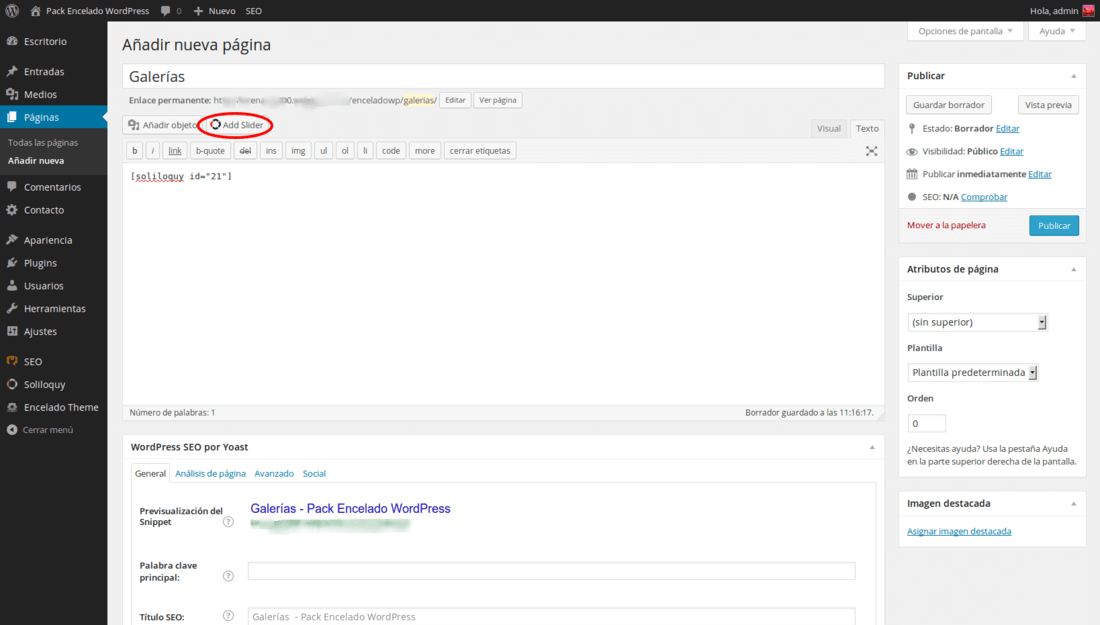This screenshot has height=625, width=1100.
Task: Open the Opciones de pantalla dropdown
Action: [965, 31]
